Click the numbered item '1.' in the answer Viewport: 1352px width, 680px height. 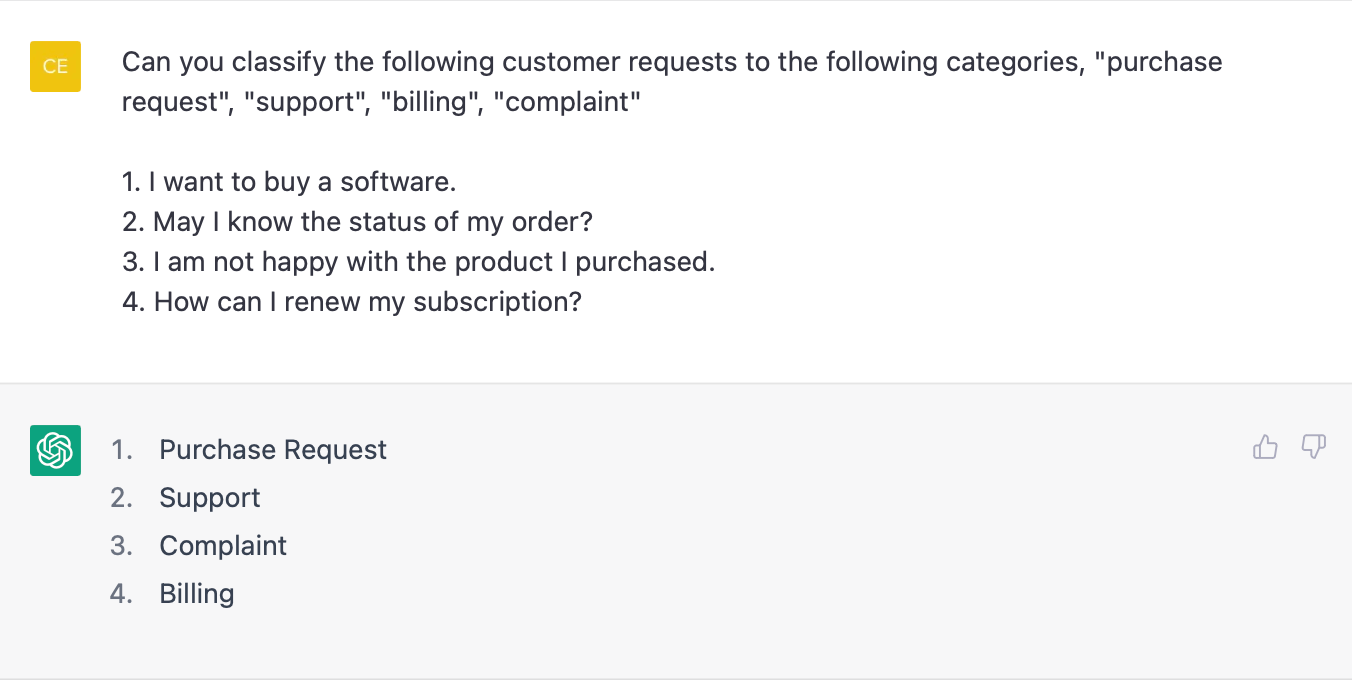click(121, 449)
